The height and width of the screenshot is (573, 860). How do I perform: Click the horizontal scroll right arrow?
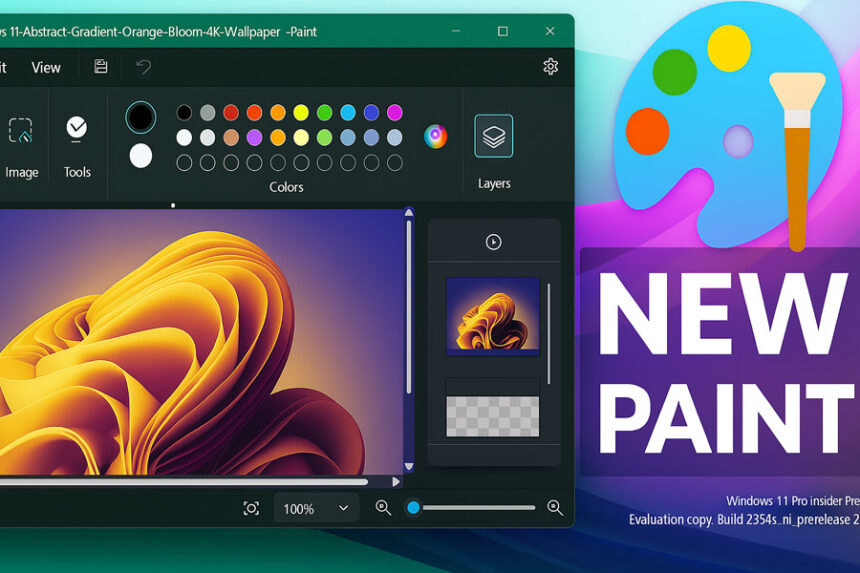(x=396, y=481)
